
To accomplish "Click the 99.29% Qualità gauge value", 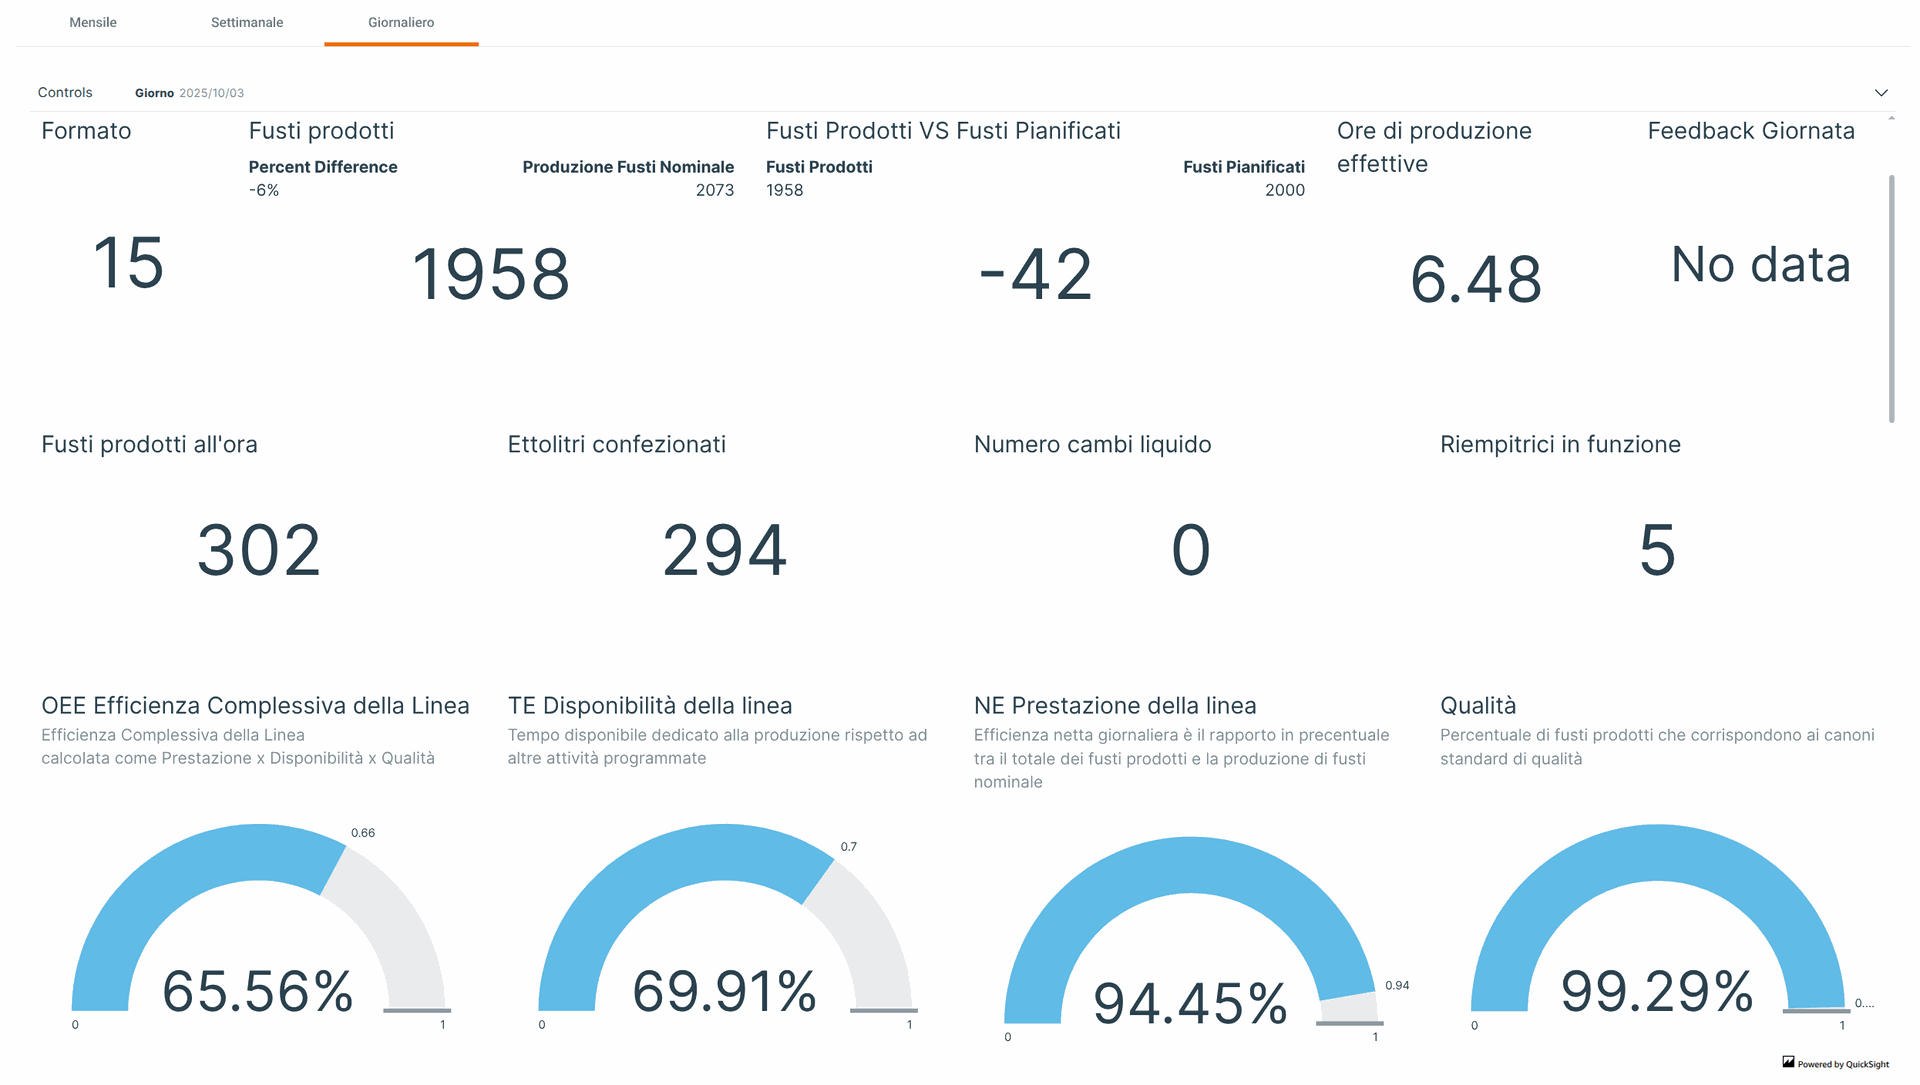I will pos(1657,991).
